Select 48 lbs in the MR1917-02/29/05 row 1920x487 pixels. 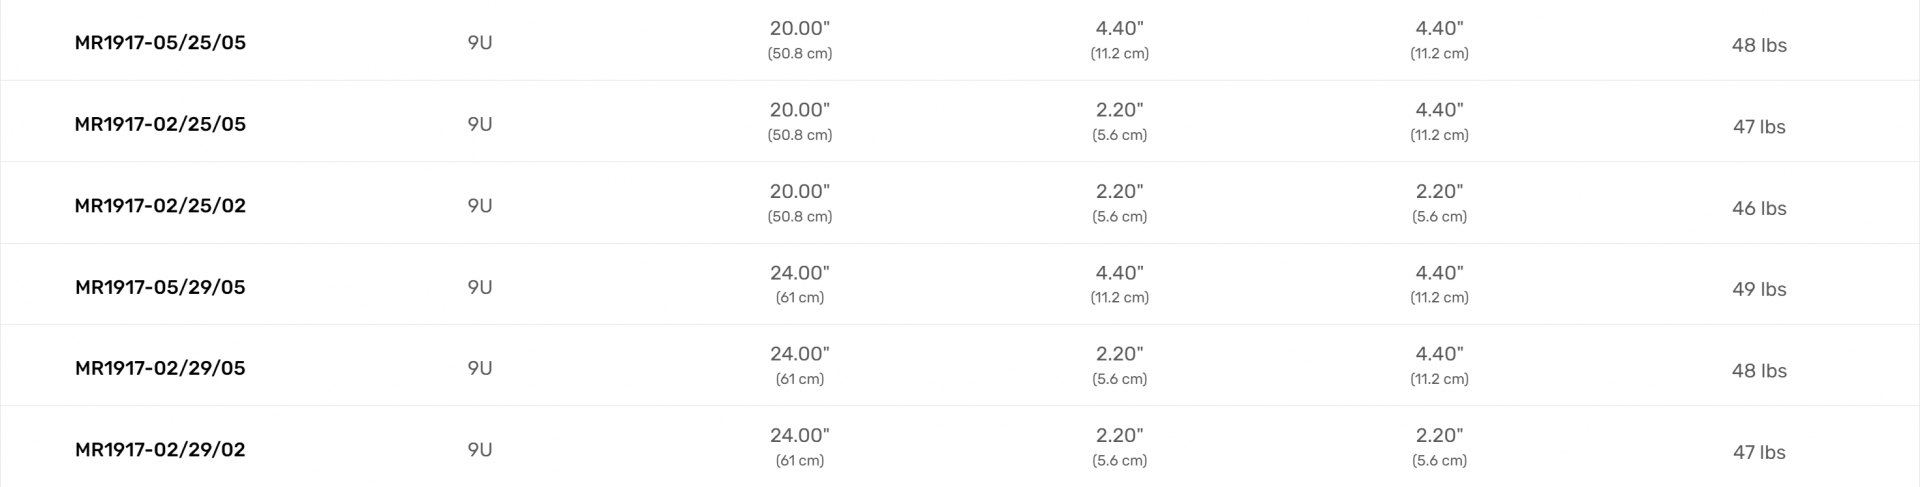click(x=1759, y=371)
